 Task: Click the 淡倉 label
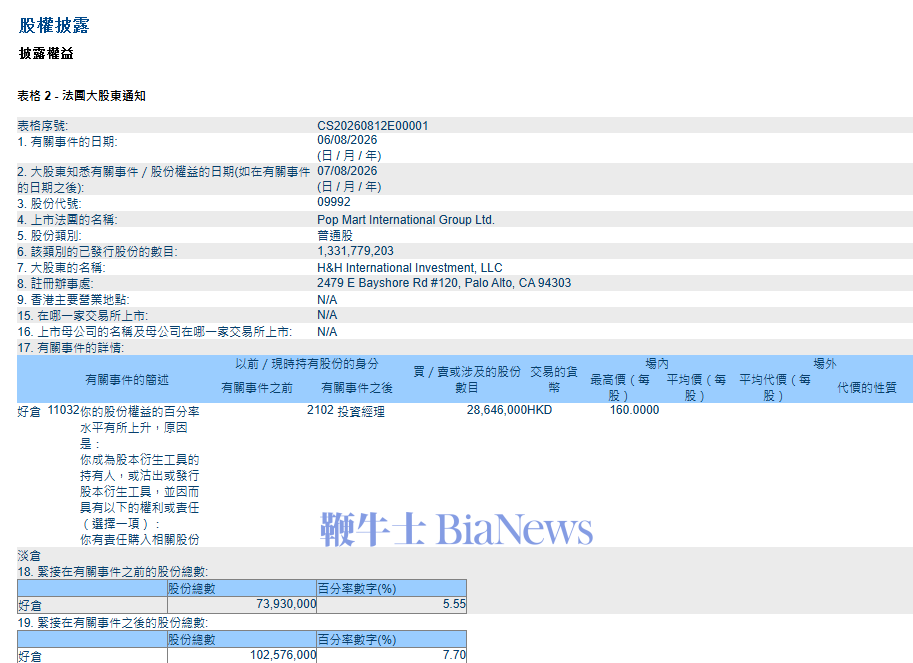point(29,556)
